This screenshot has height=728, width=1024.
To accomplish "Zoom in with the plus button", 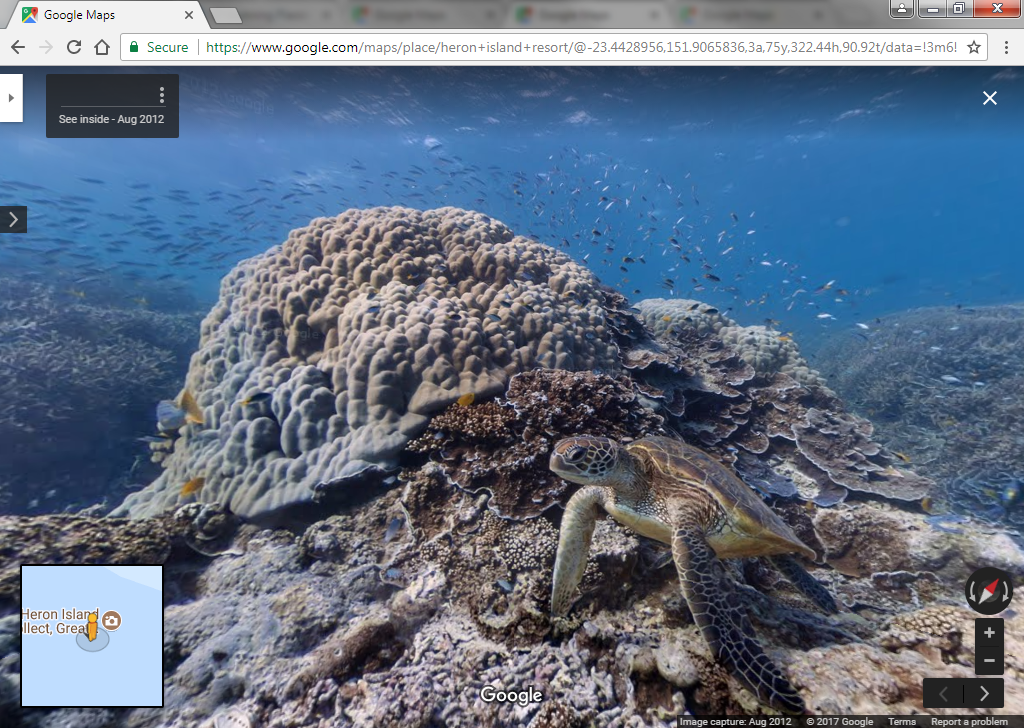I will (989, 633).
